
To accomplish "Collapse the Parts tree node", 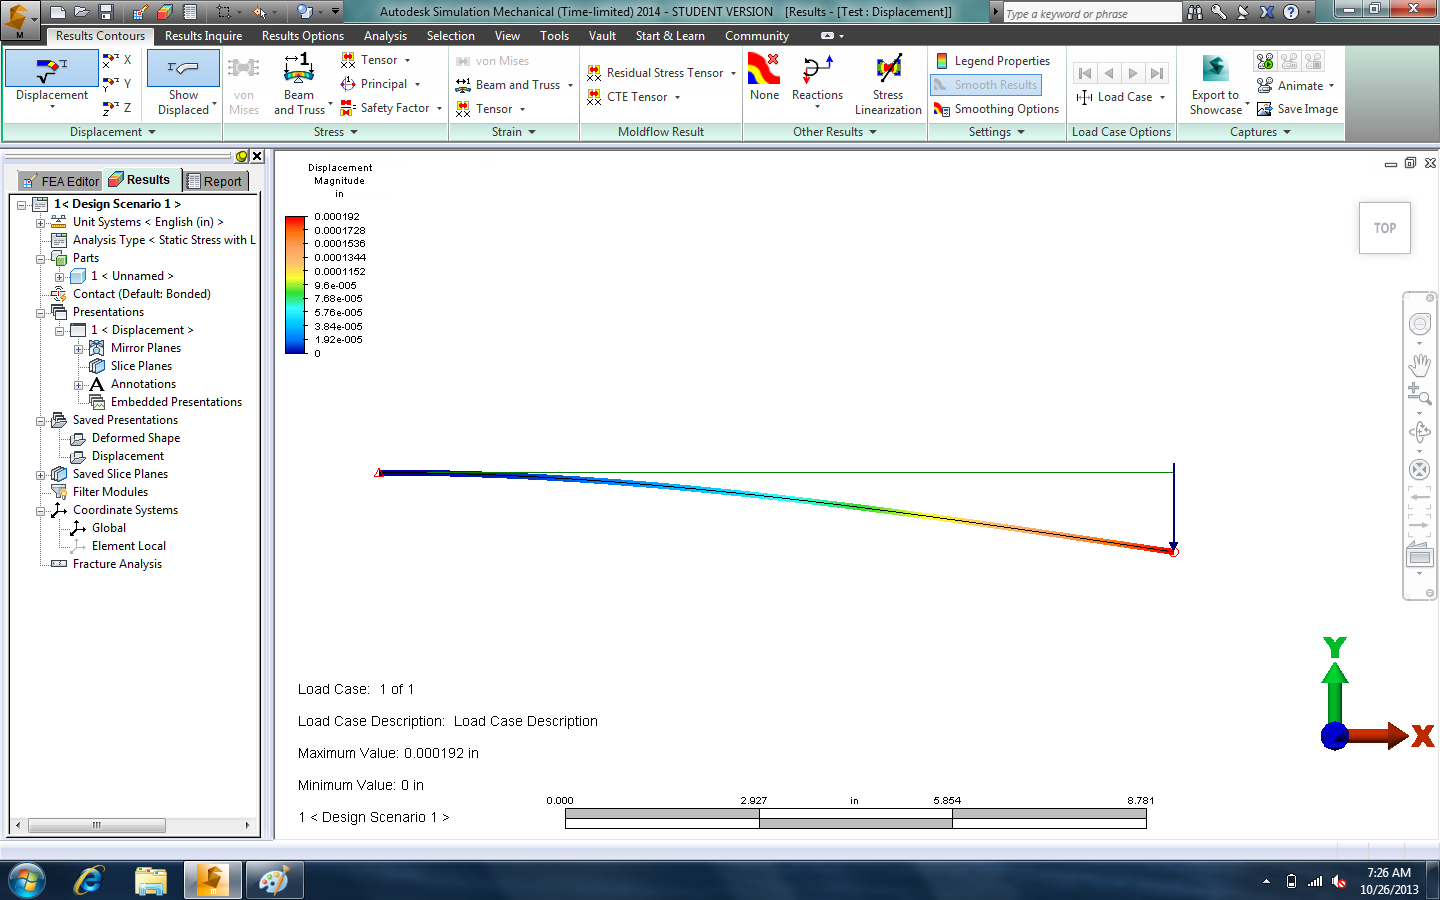I will [40, 258].
